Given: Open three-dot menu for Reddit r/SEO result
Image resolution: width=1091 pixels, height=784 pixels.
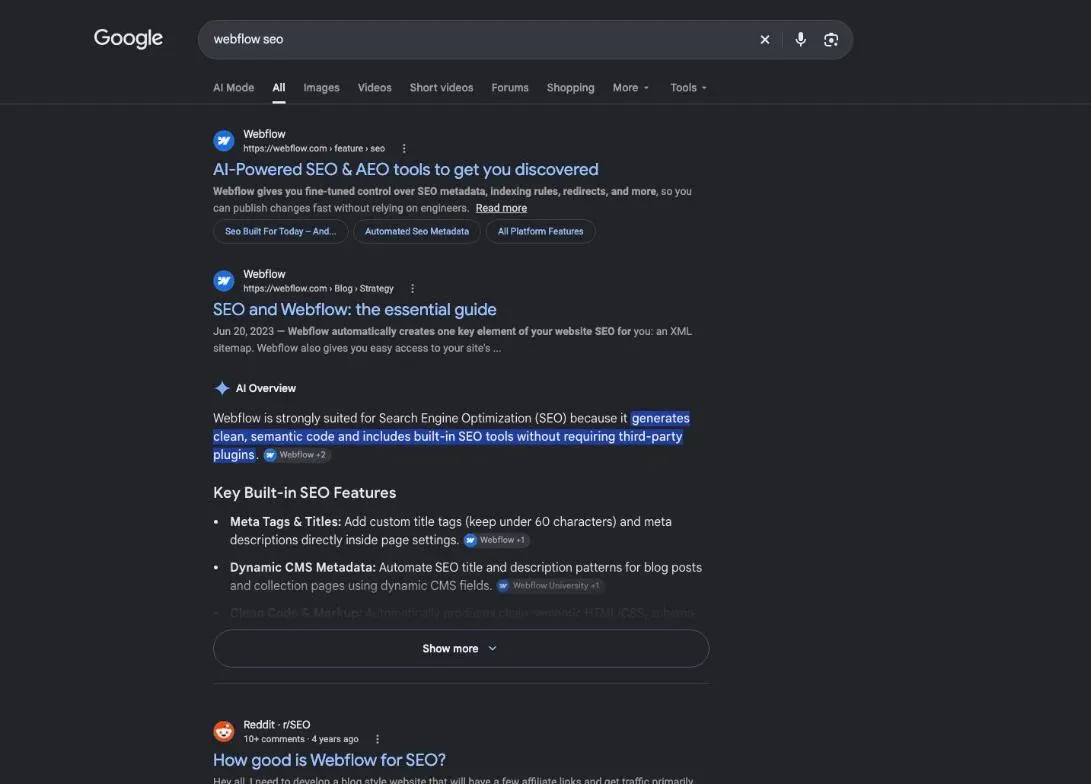Looking at the screenshot, I should pos(377,739).
